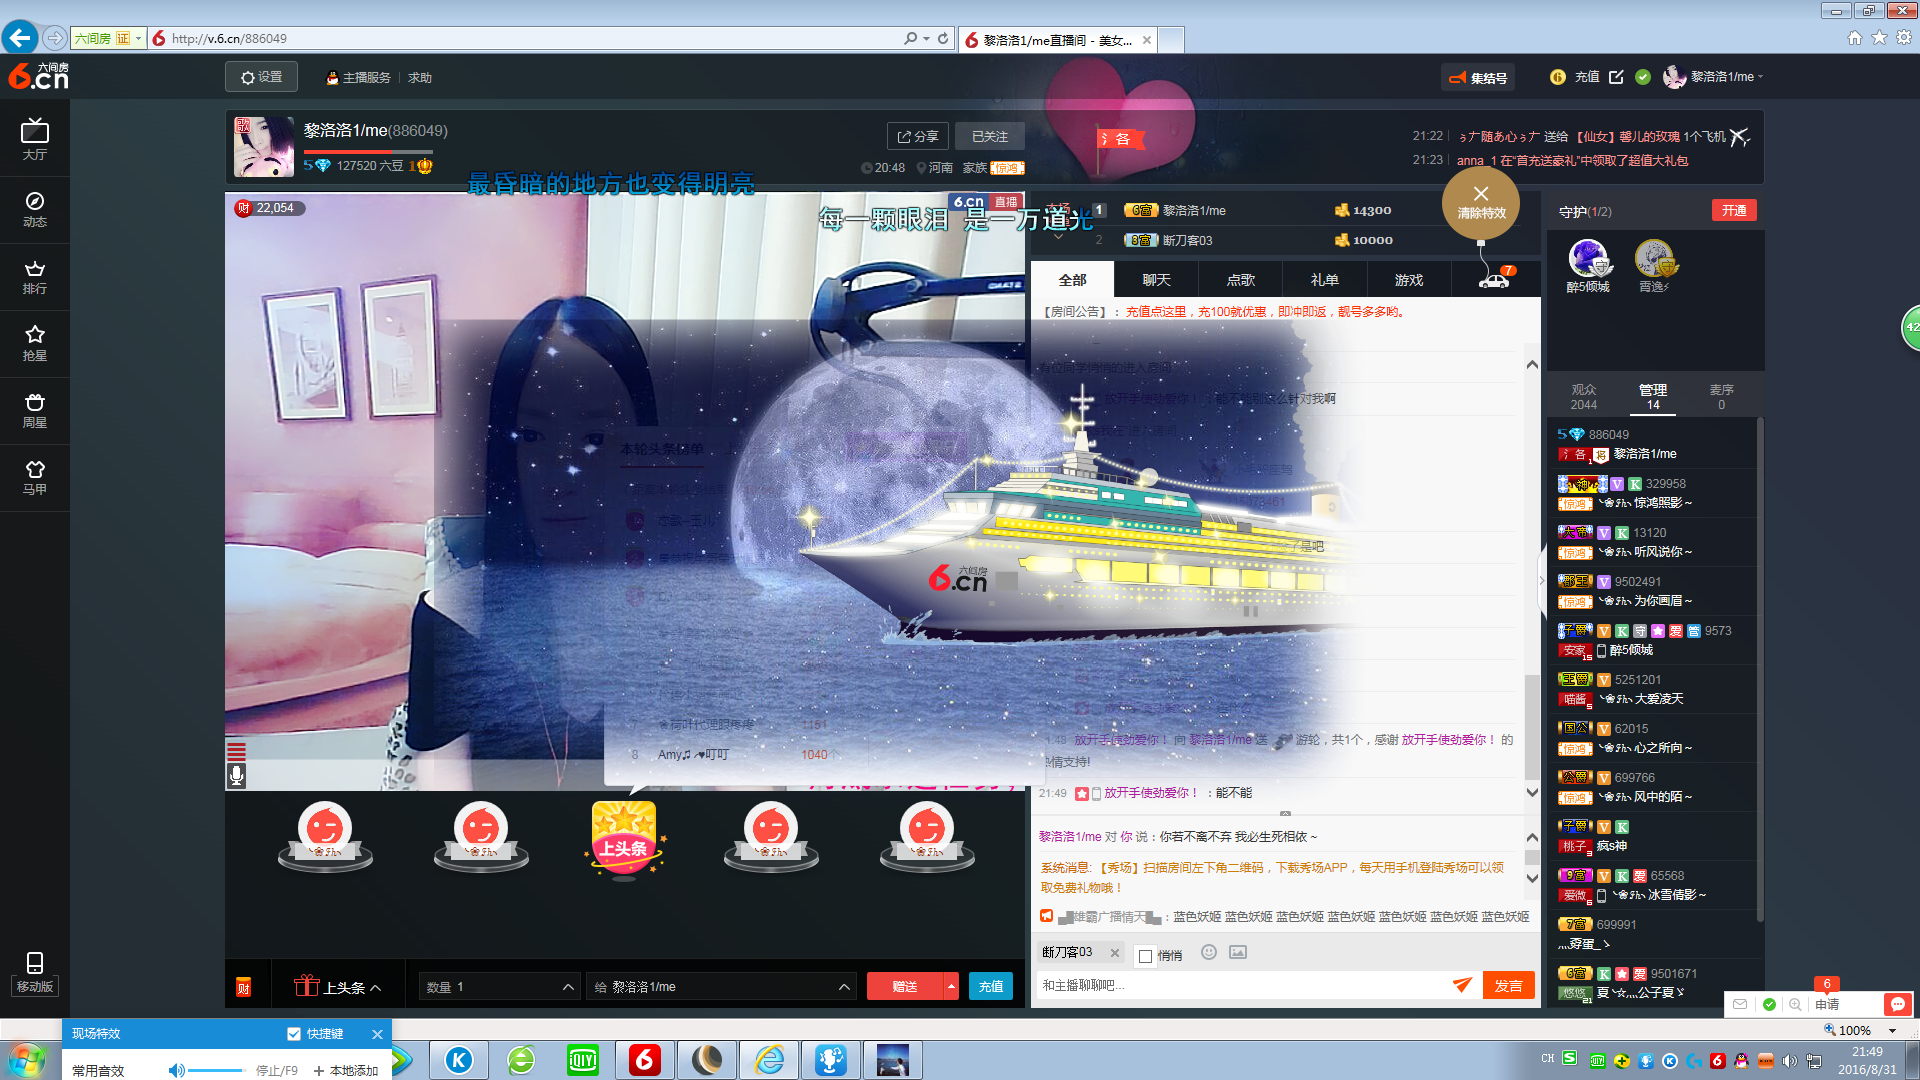Click the 醉5倾城 guardian avatar
Image resolution: width=1920 pixels, height=1080 pixels.
[1588, 258]
